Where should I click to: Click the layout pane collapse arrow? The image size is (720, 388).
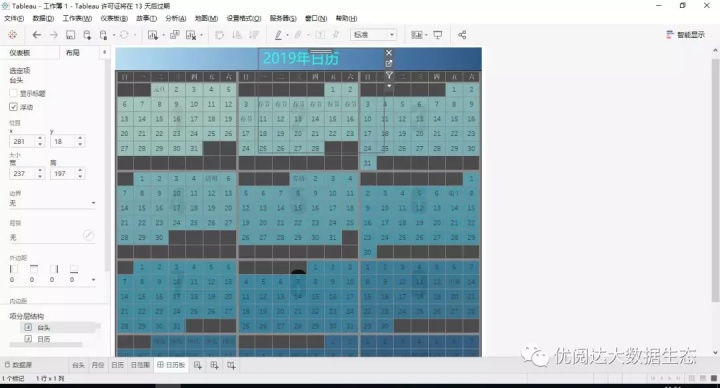105,52
